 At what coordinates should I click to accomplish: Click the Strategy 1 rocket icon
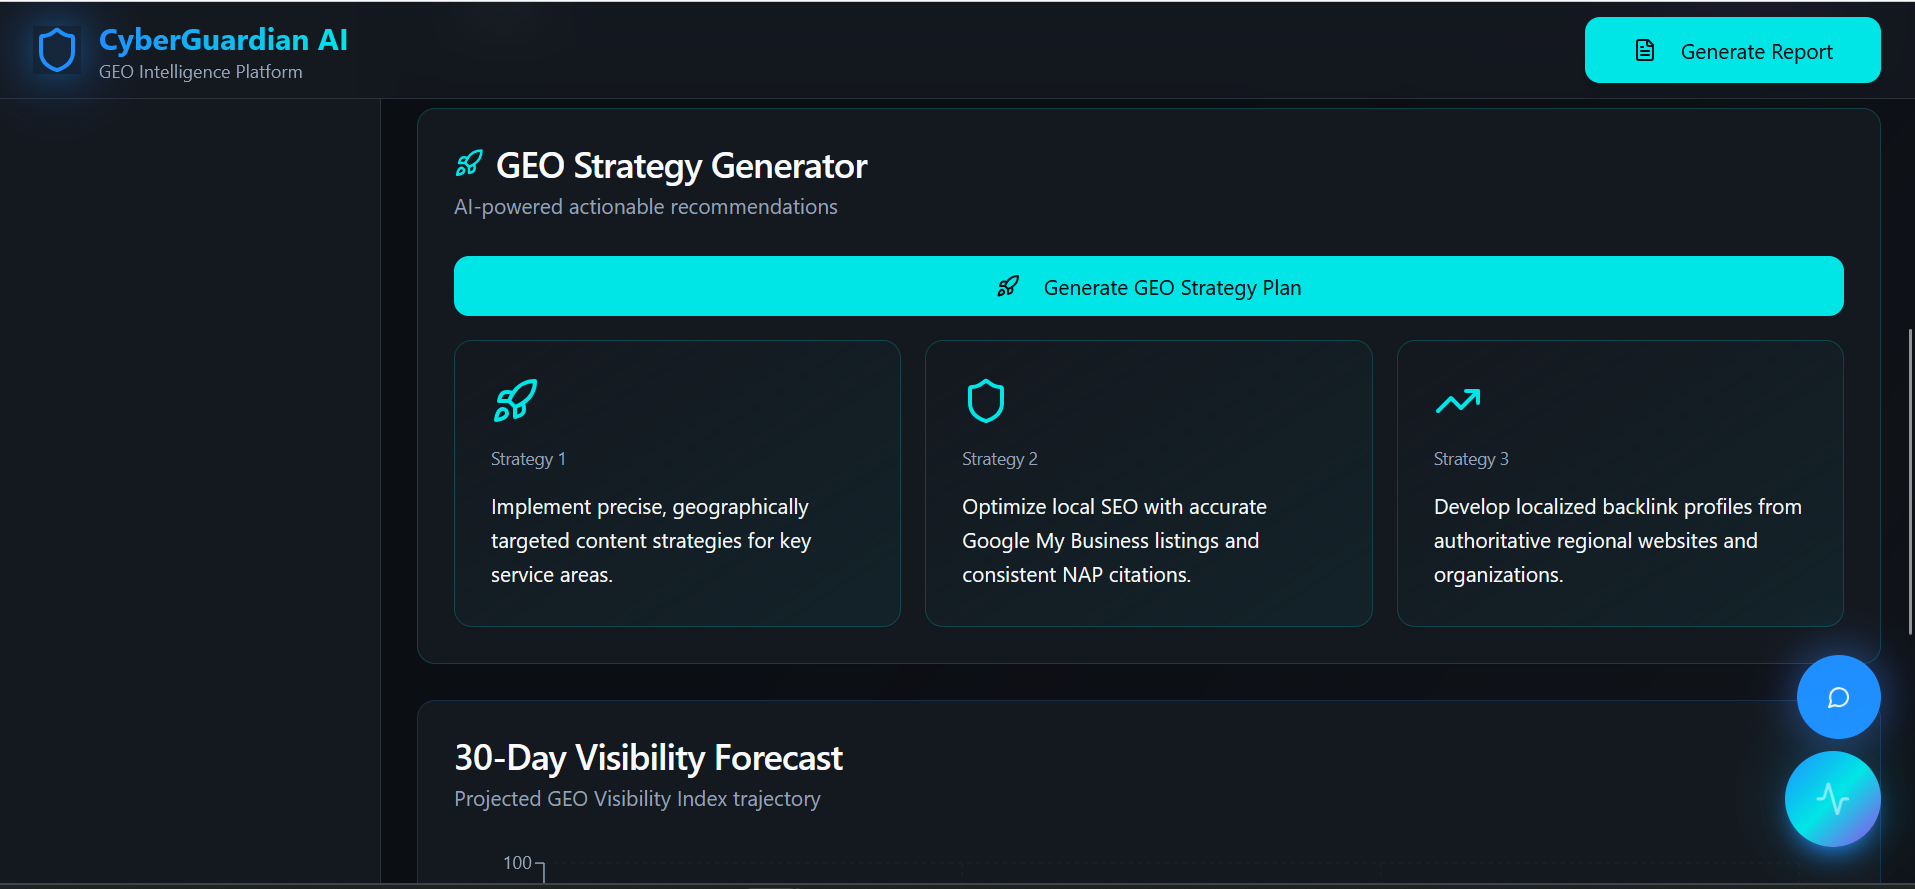coord(516,401)
